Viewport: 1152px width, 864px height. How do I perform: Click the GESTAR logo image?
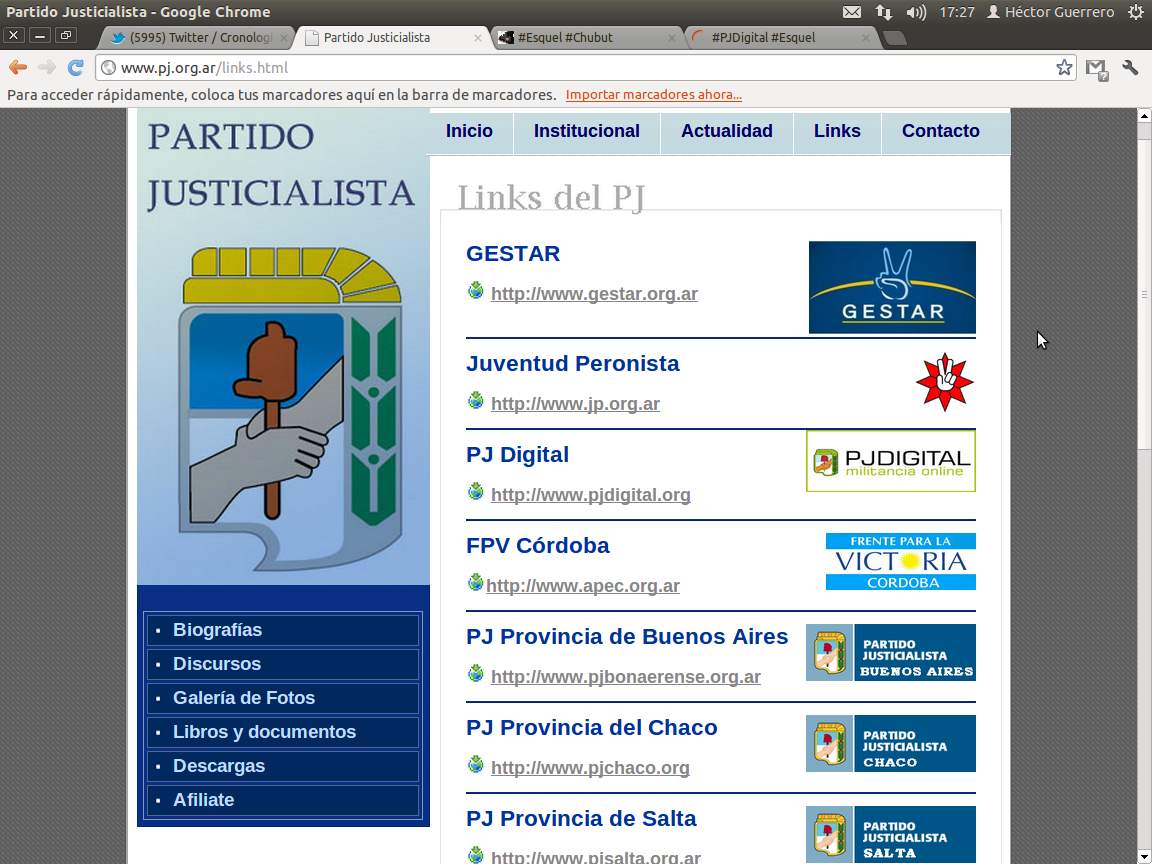click(x=891, y=286)
